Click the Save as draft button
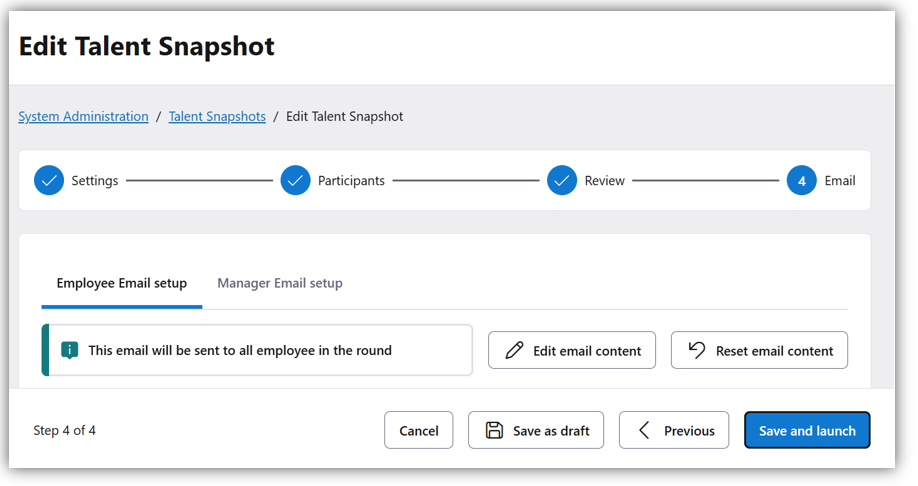This screenshot has width=918, height=486. tap(537, 431)
